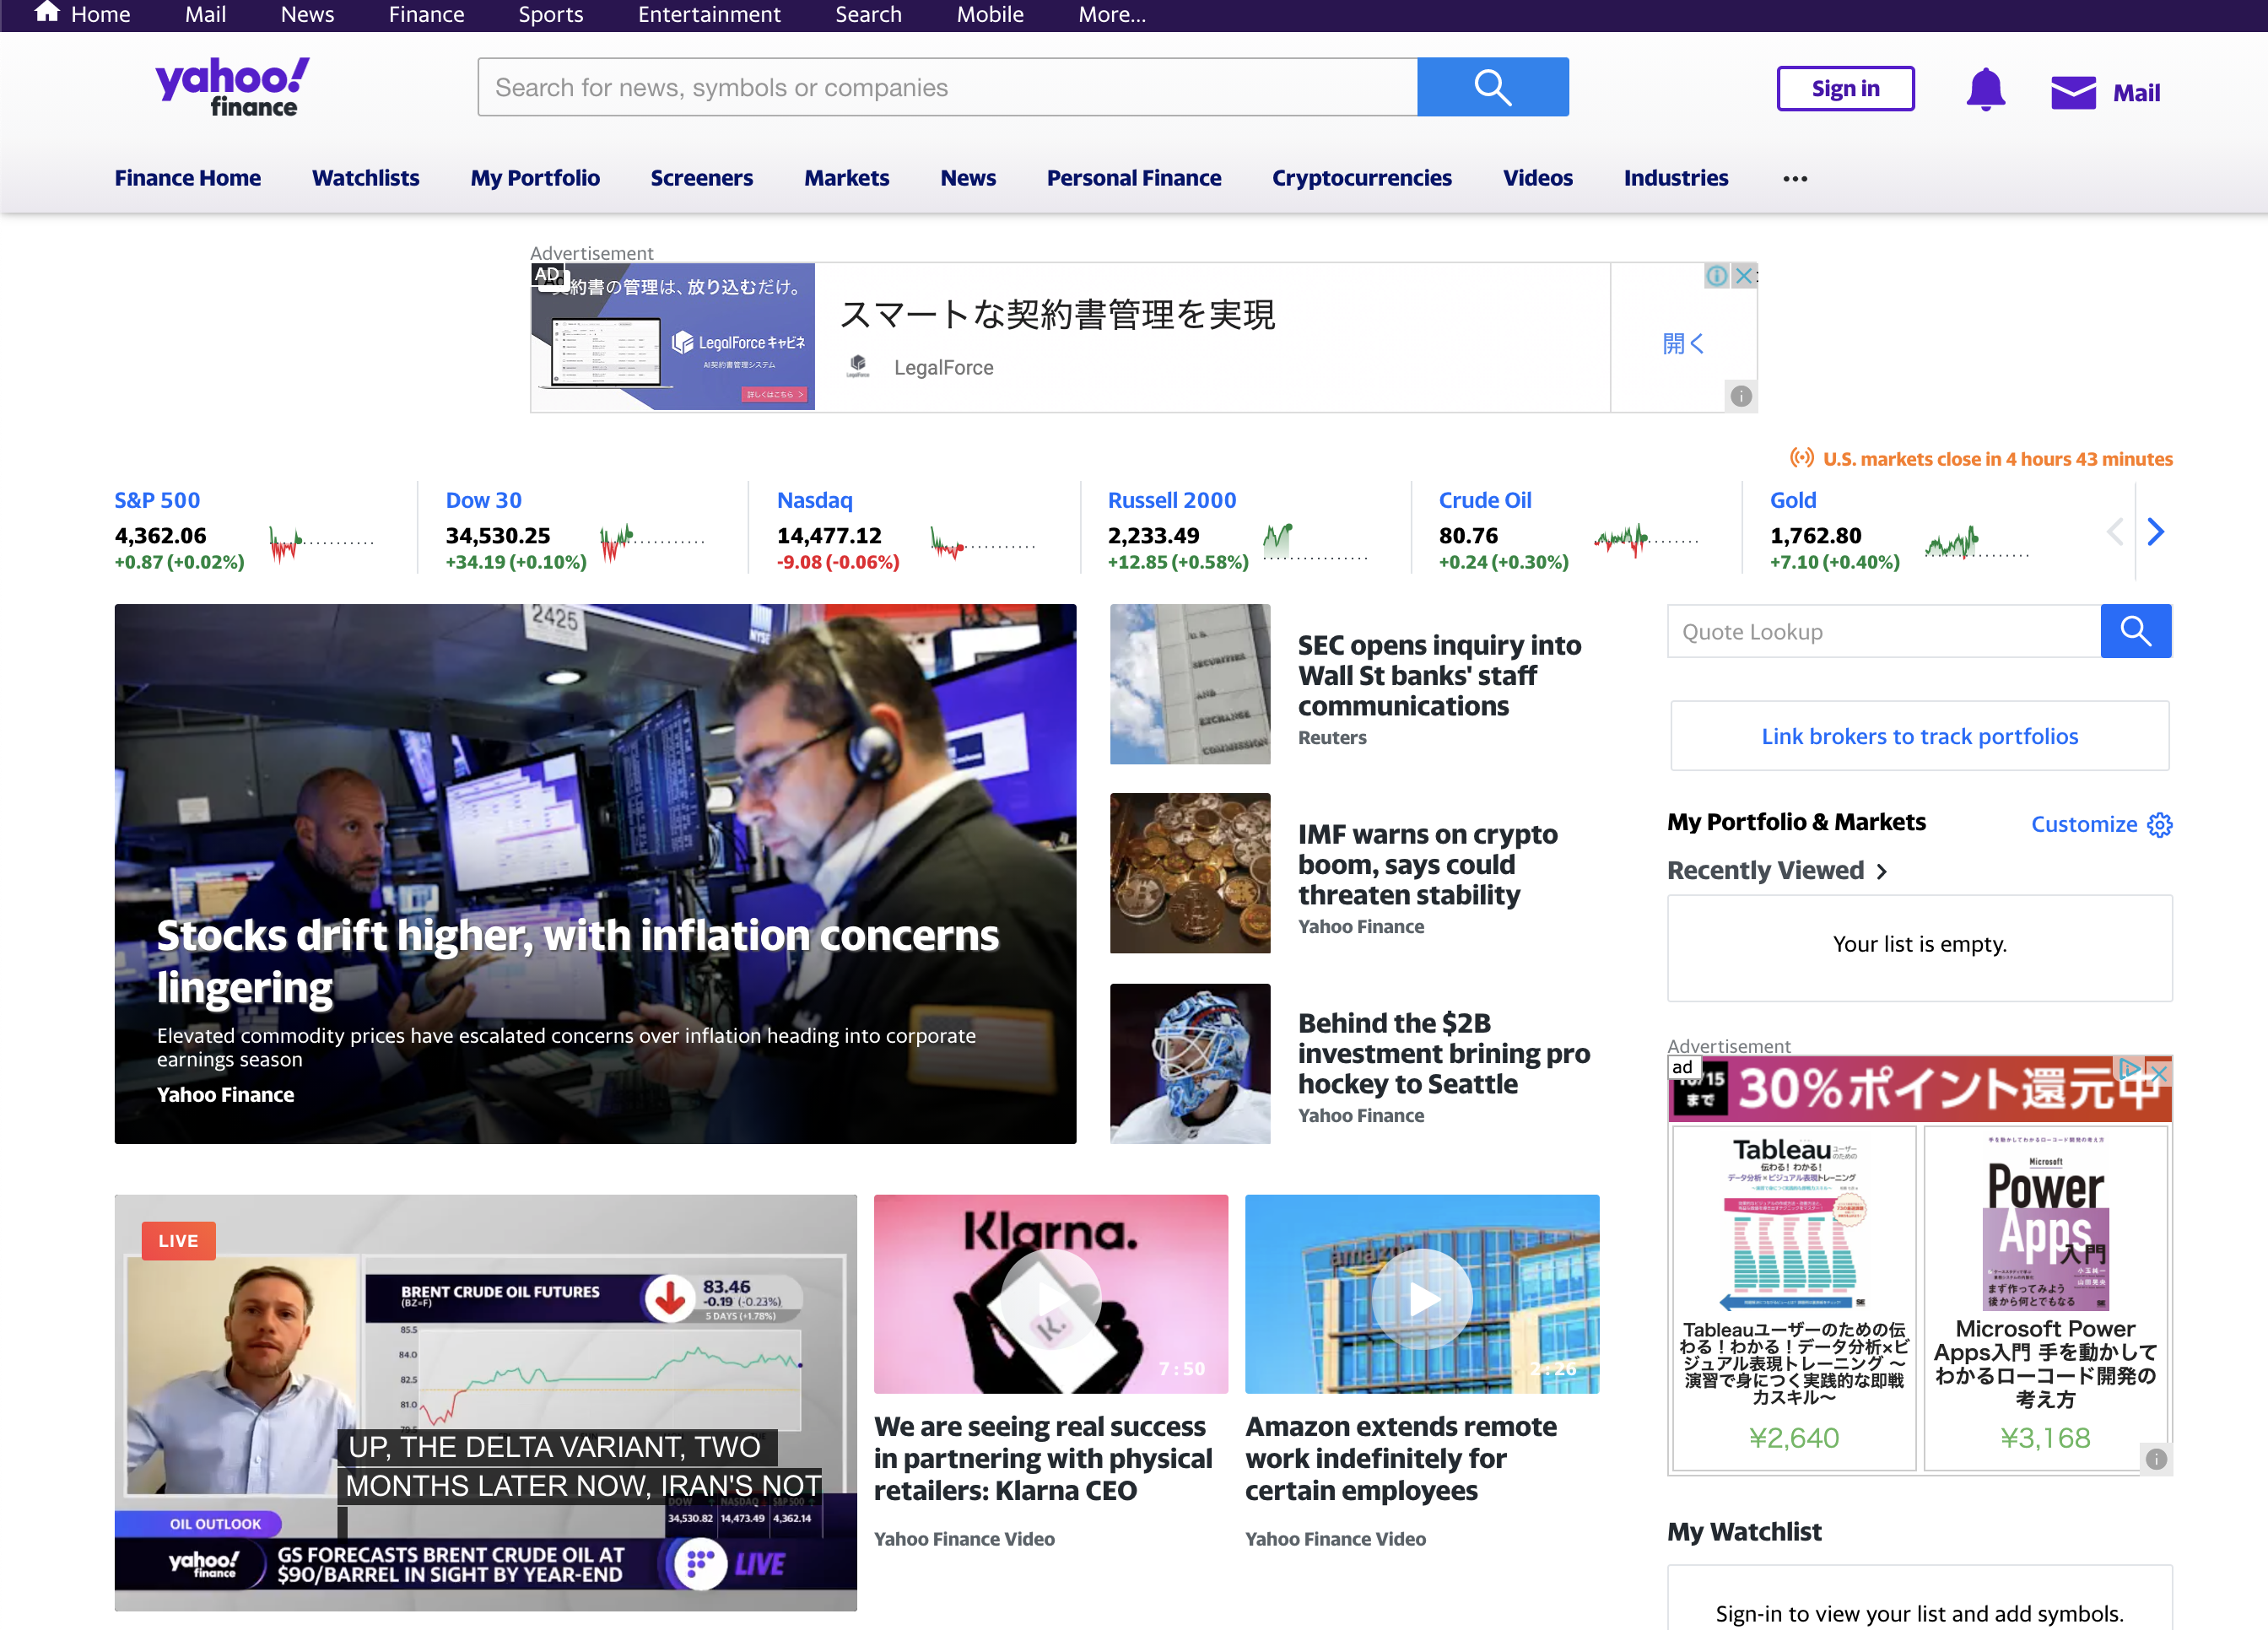Screen dimensions: 2268x1630
Task: Open the live Brent crude oil video
Action: [485, 1402]
